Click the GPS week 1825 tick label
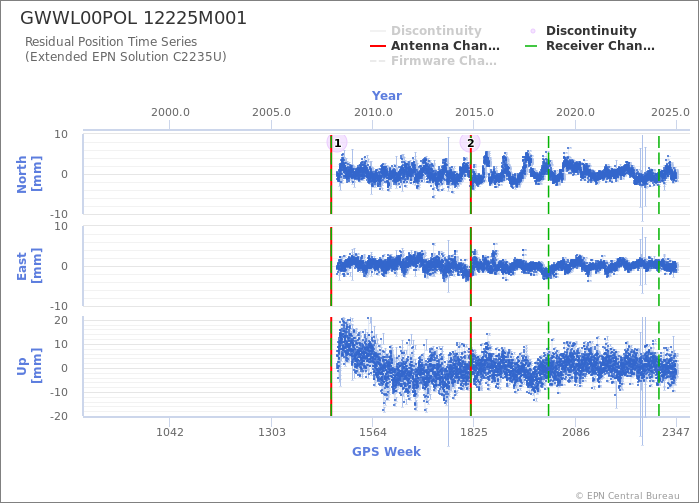The width and height of the screenshot is (700, 504). (x=474, y=432)
